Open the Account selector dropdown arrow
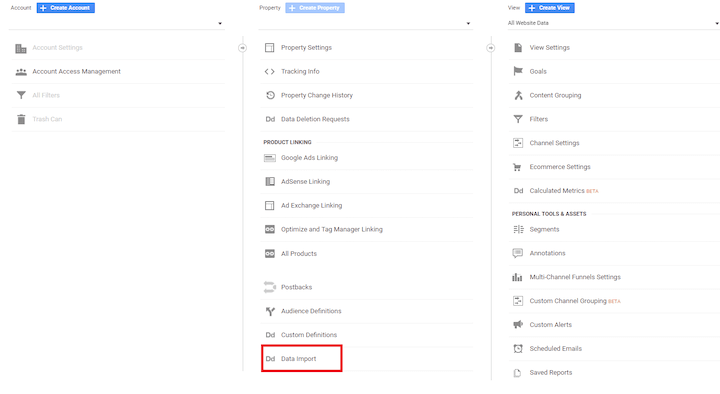Viewport: 720px width, 394px height. [220, 23]
